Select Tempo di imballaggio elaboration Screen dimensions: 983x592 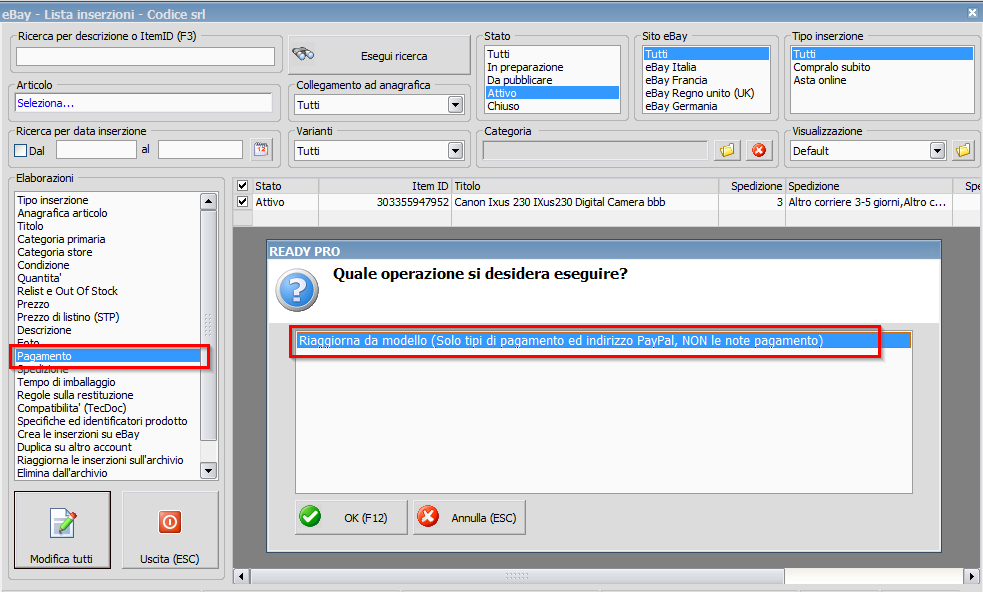click(x=107, y=382)
